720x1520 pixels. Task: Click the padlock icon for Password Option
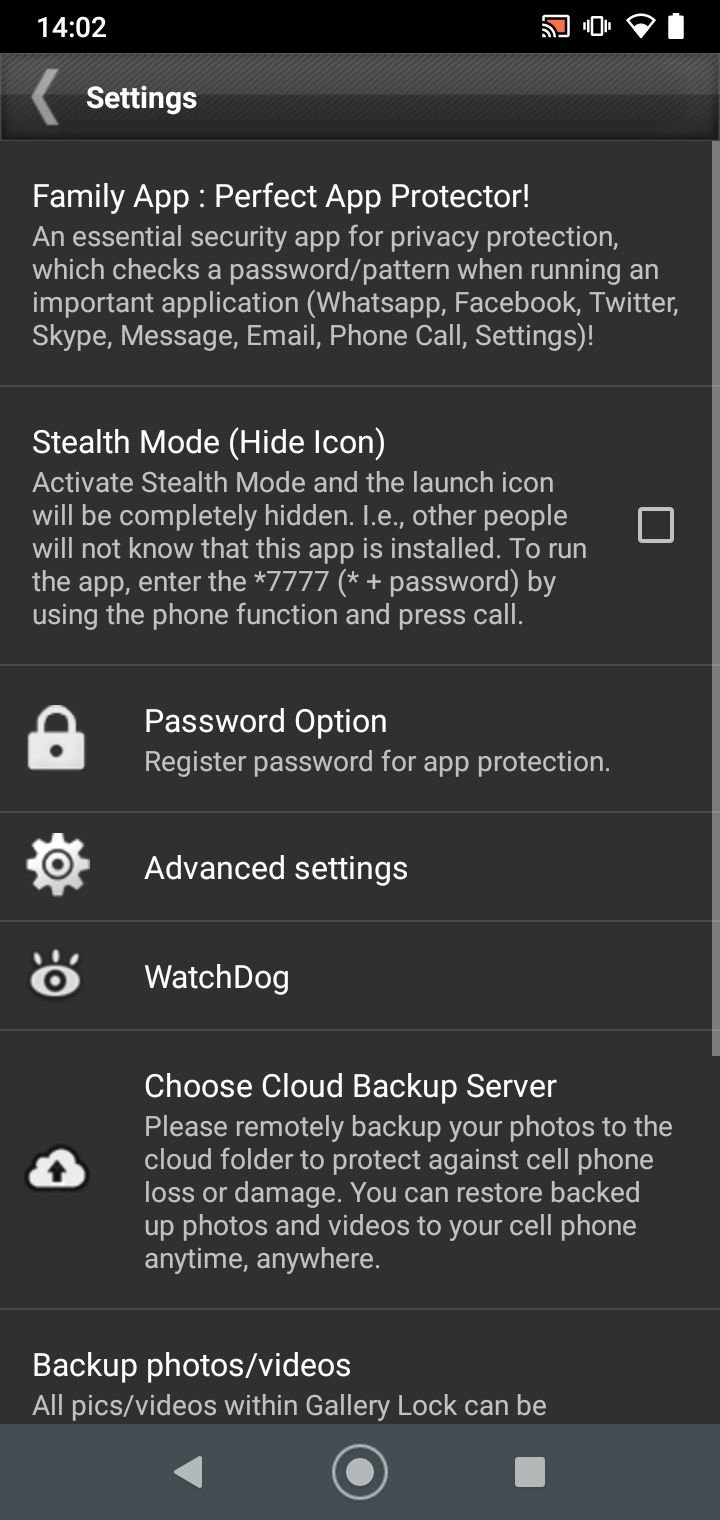tap(57, 739)
